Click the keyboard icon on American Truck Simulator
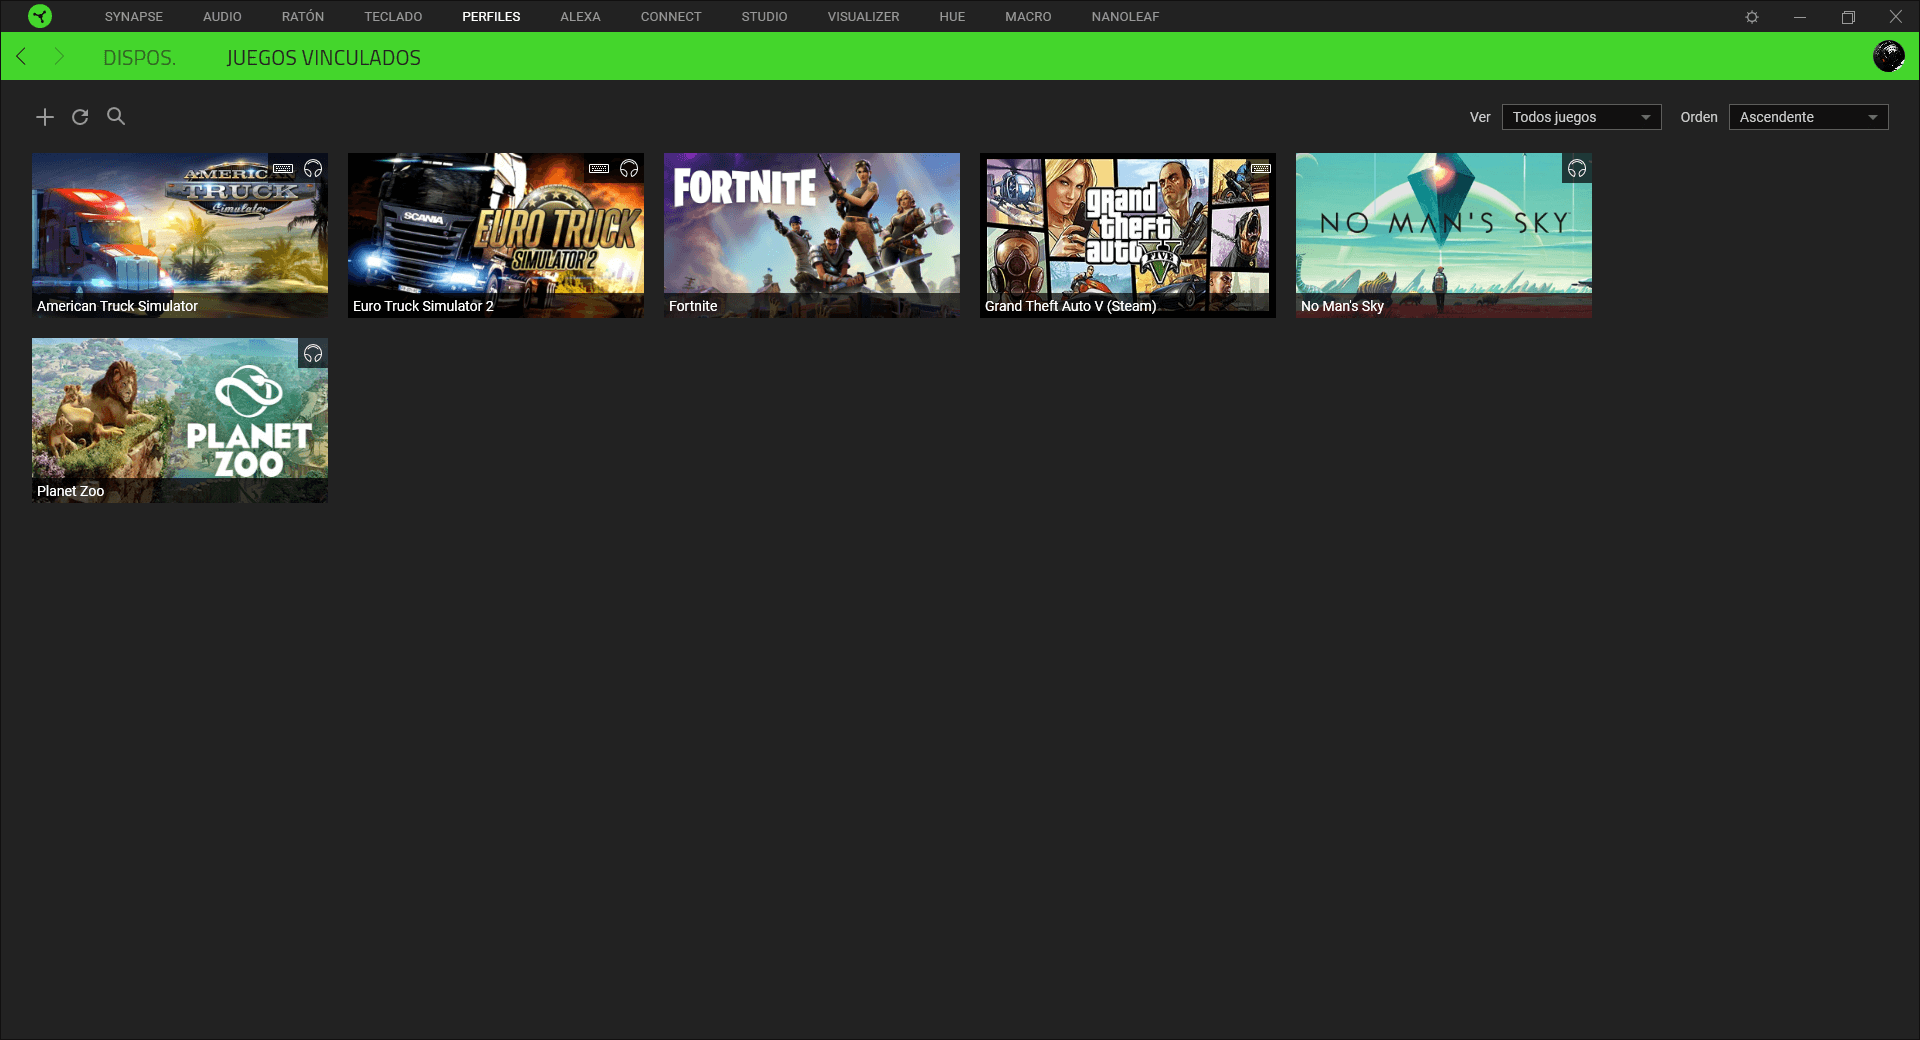Image resolution: width=1920 pixels, height=1040 pixels. tap(283, 168)
